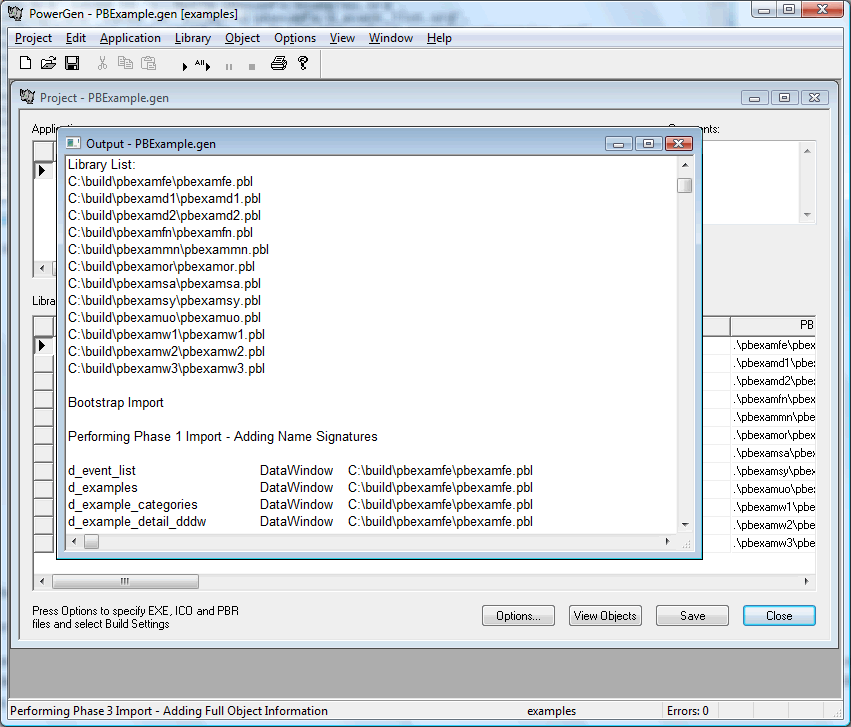Click the Save floppy disk icon
Image resolution: width=851 pixels, height=727 pixels.
click(72, 63)
